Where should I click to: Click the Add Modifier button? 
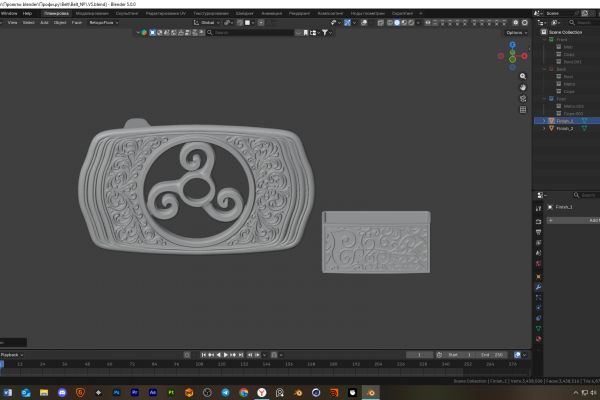[573, 220]
